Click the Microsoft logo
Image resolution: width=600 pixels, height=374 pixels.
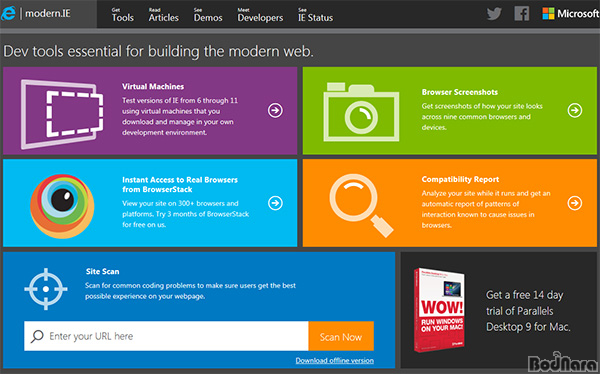(x=571, y=14)
